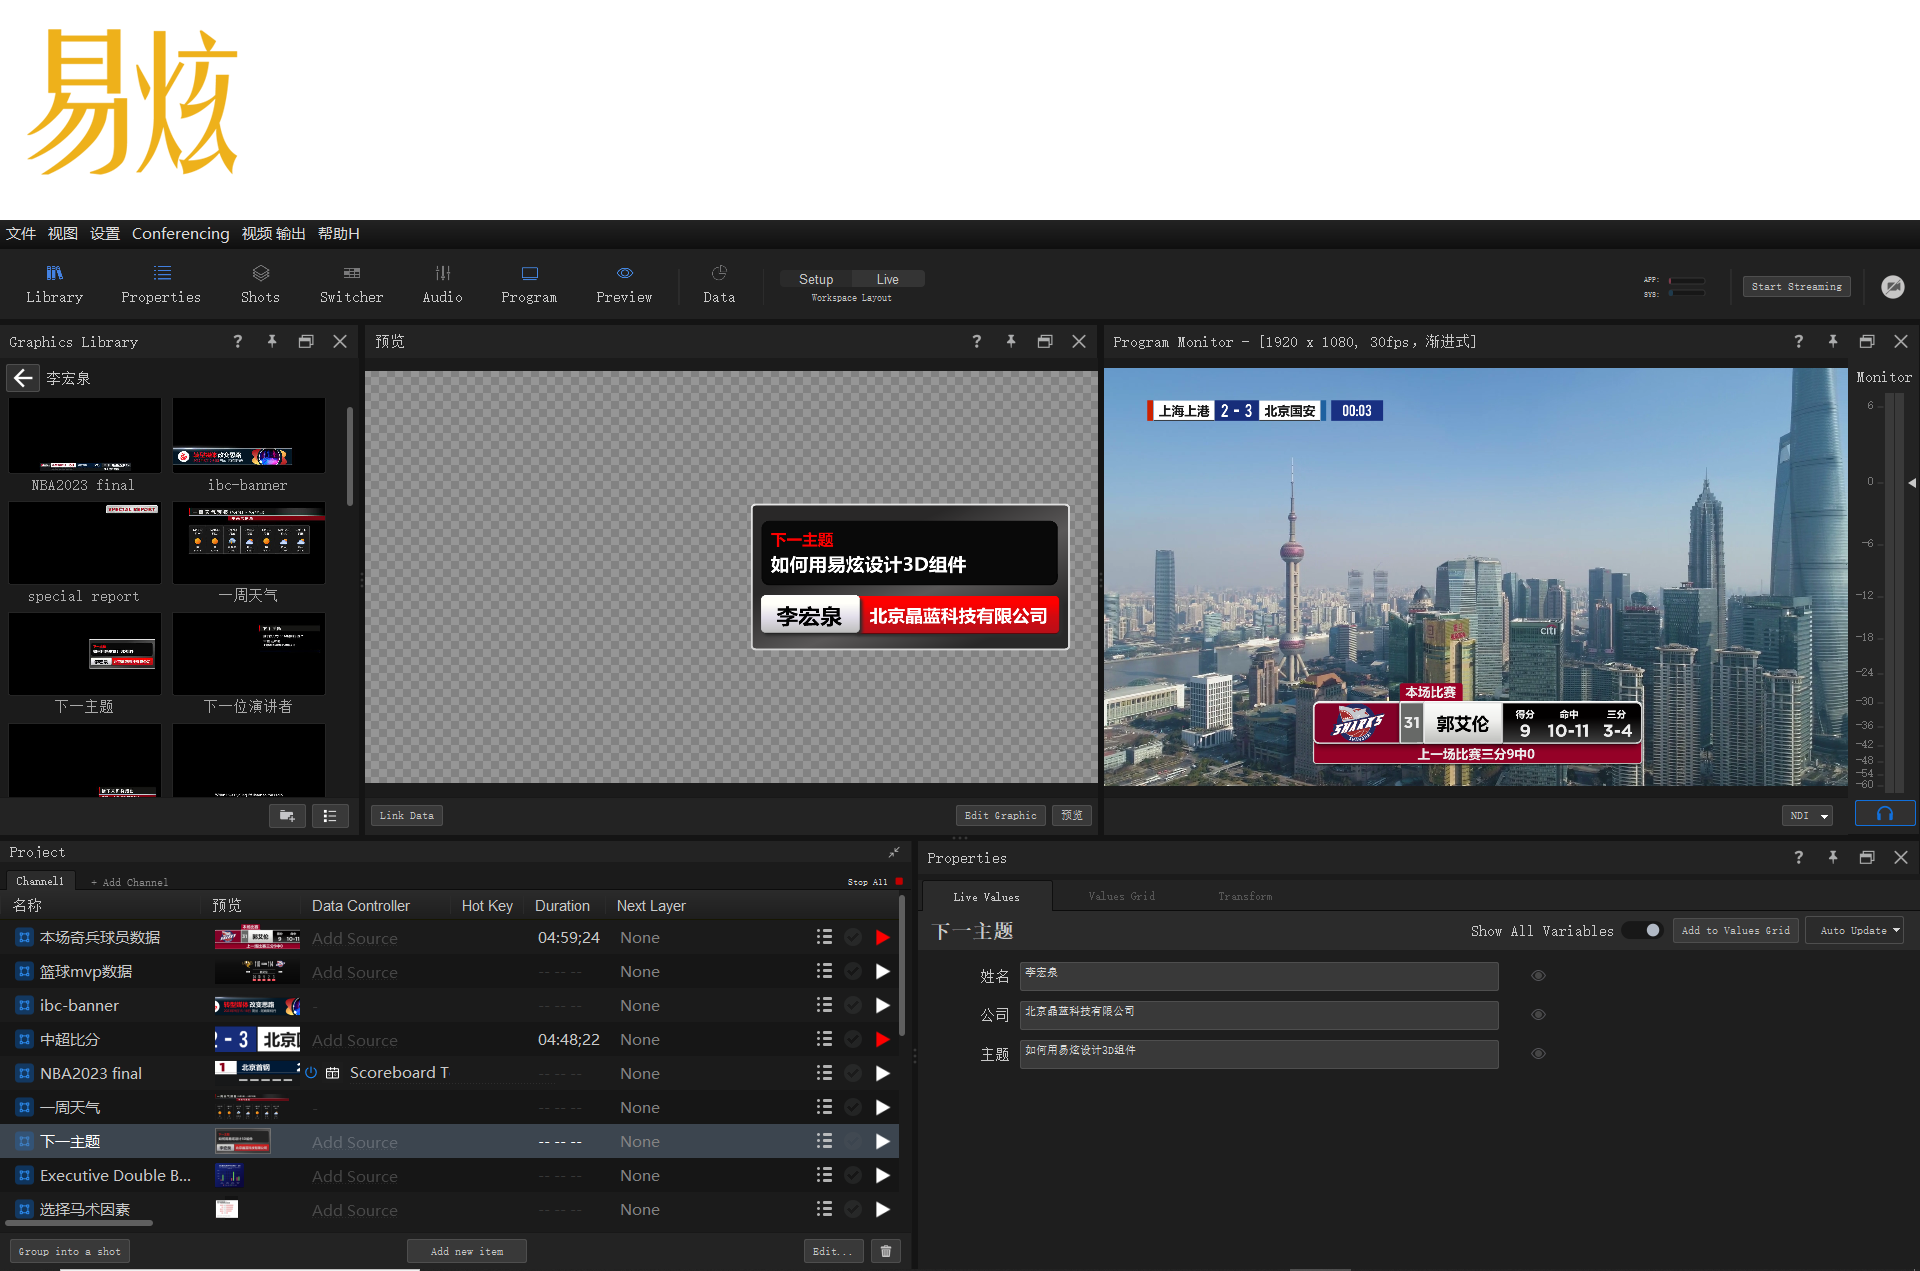Open the Preview toolbar panel

(x=624, y=285)
